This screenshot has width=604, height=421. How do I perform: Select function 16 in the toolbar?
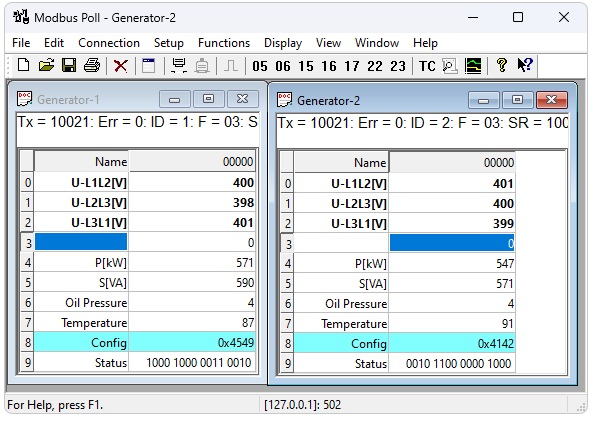[x=329, y=66]
